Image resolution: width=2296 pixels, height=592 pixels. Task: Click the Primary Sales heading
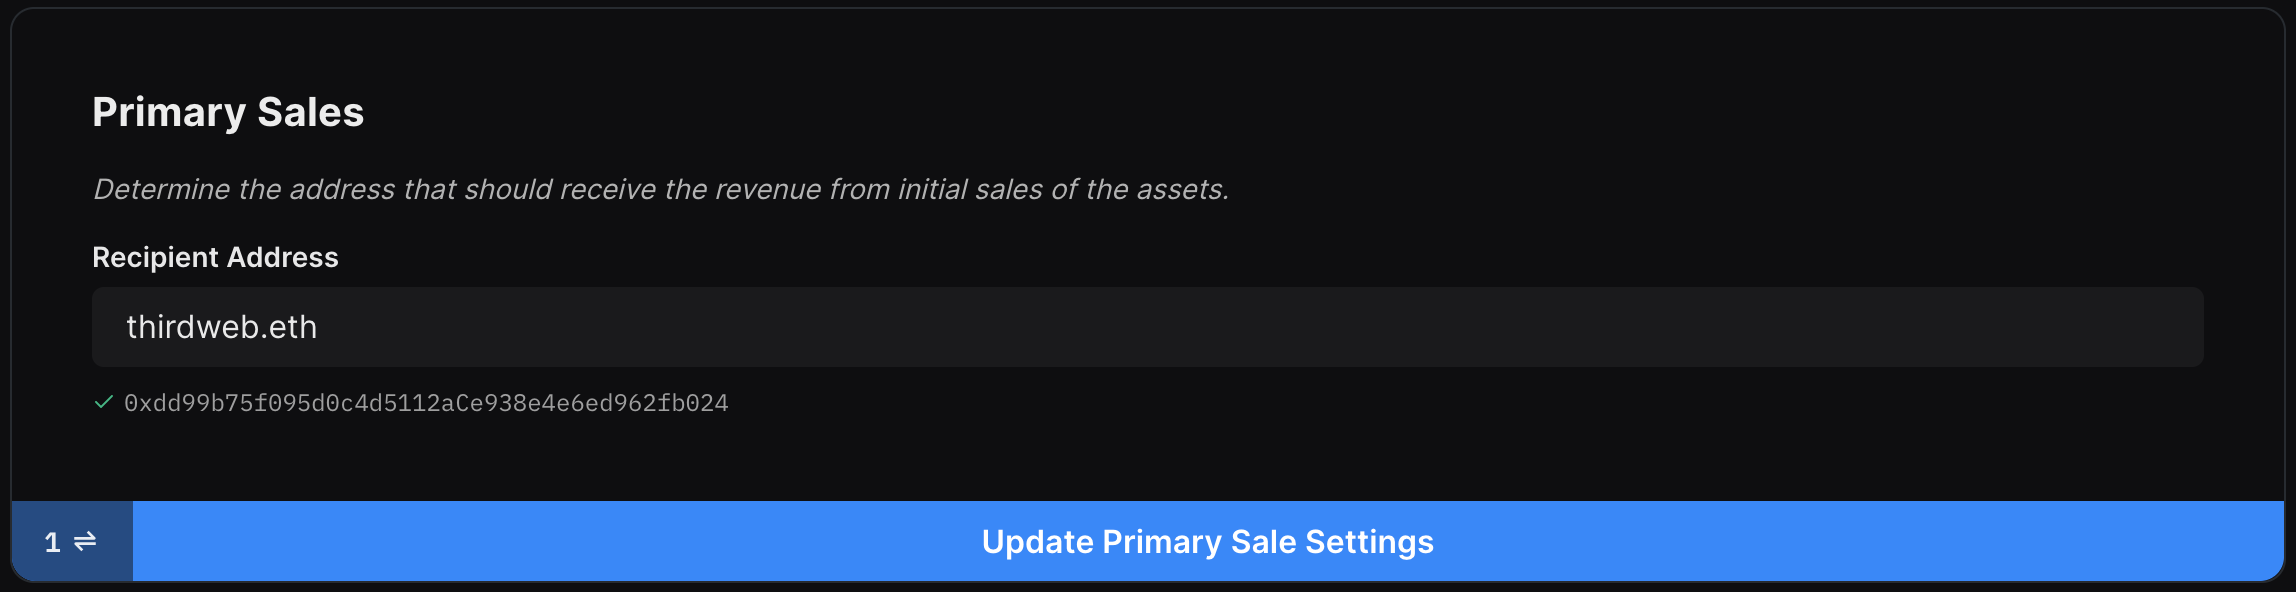tap(228, 111)
